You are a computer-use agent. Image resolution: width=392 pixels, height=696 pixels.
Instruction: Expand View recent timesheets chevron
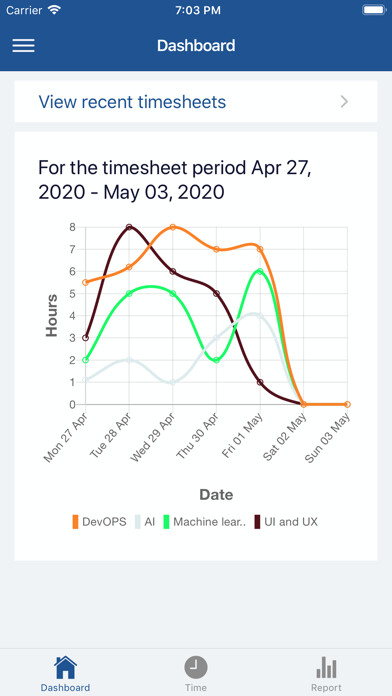click(344, 102)
